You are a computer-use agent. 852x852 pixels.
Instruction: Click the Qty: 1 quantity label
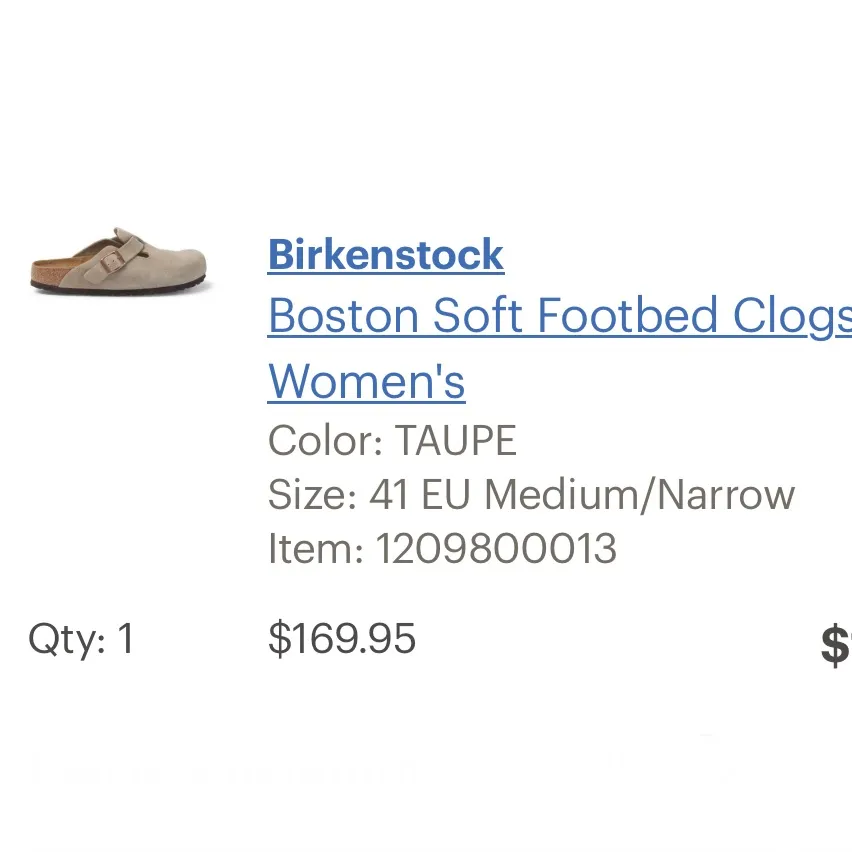point(80,638)
